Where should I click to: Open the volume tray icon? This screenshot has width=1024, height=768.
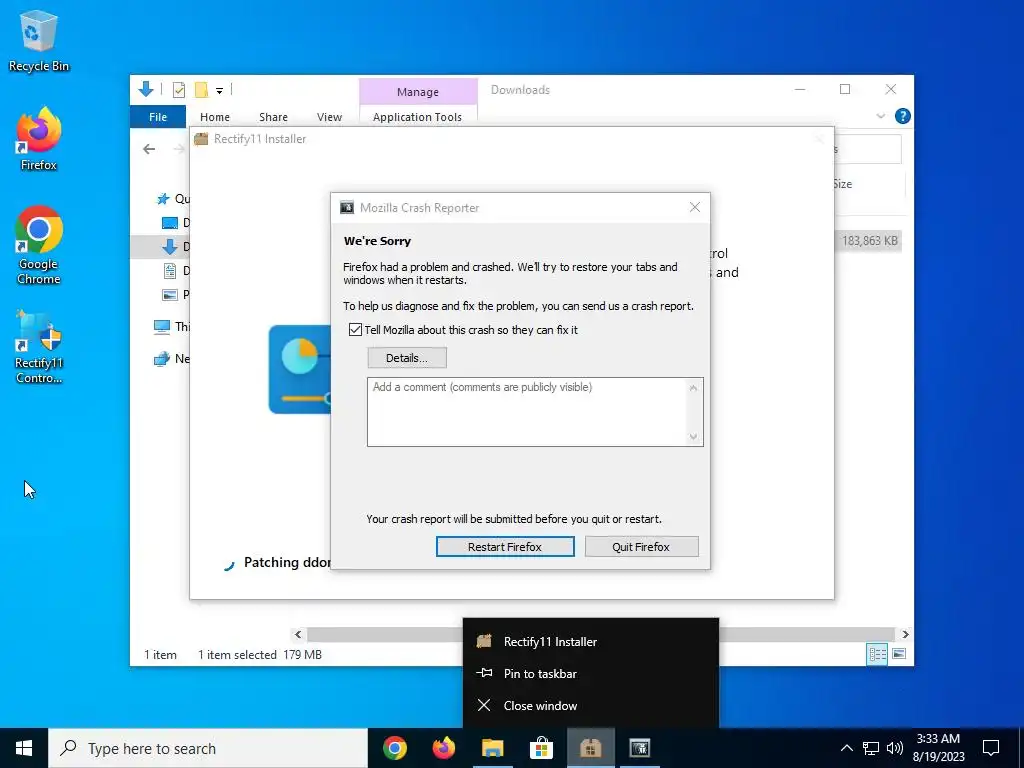click(895, 748)
